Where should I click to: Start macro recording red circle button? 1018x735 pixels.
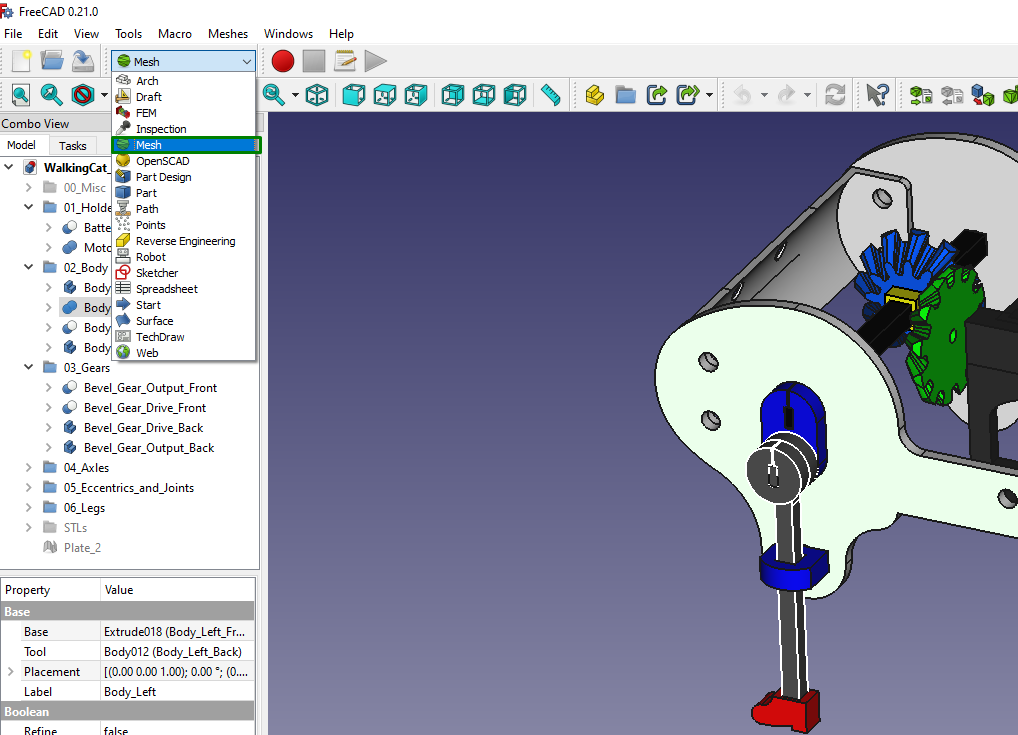click(283, 61)
